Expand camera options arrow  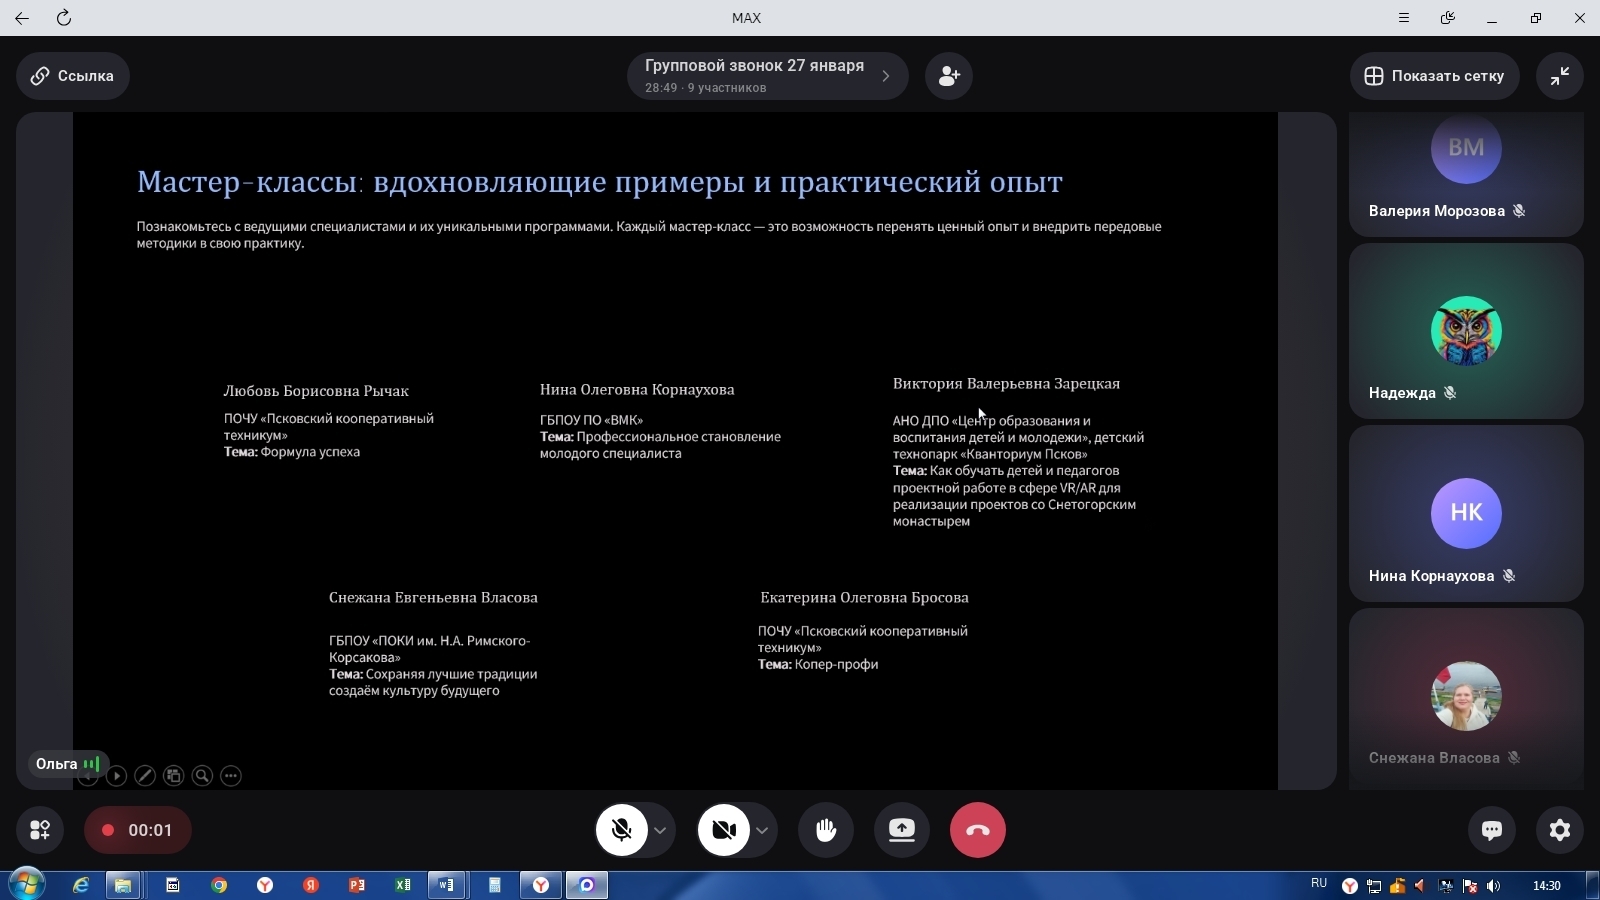pyautogui.click(x=762, y=830)
